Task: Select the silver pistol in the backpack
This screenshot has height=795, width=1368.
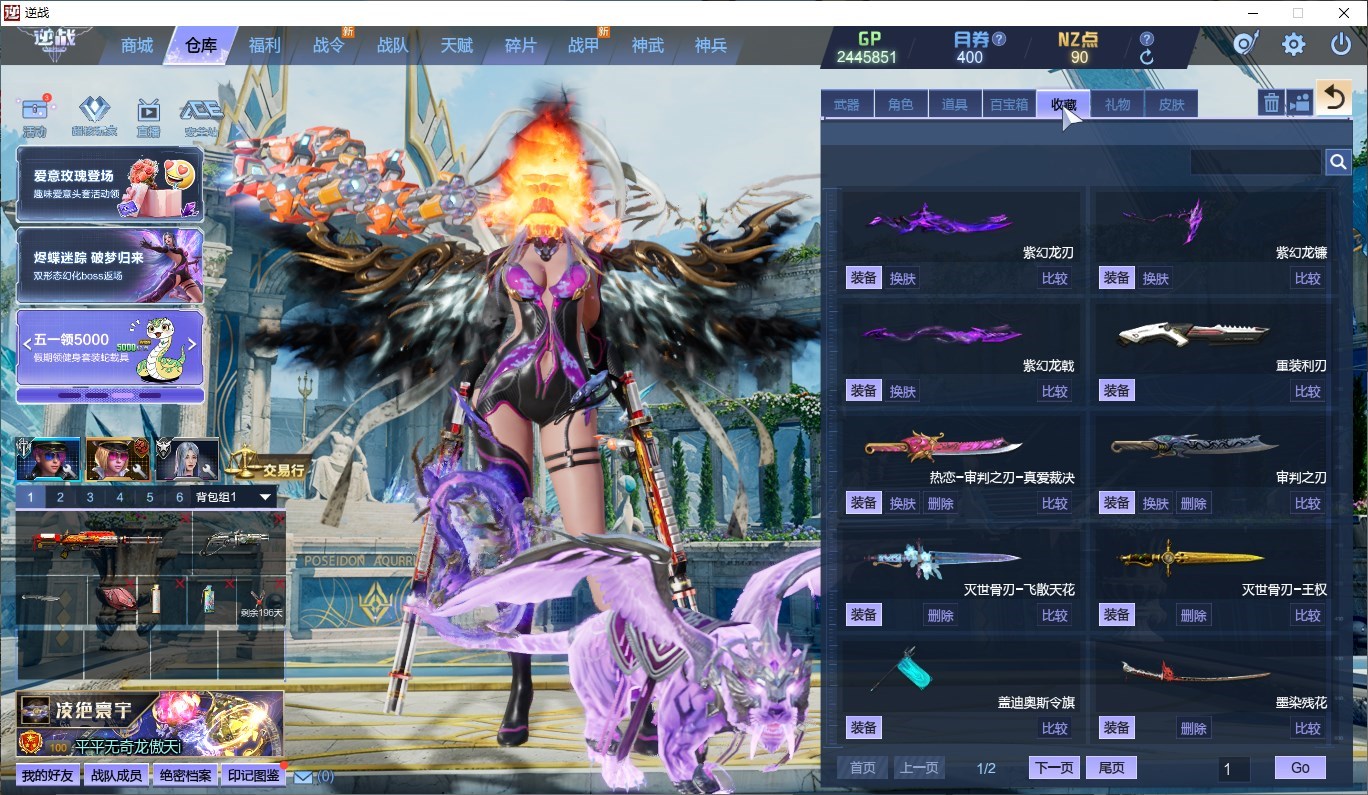Action: pos(233,543)
